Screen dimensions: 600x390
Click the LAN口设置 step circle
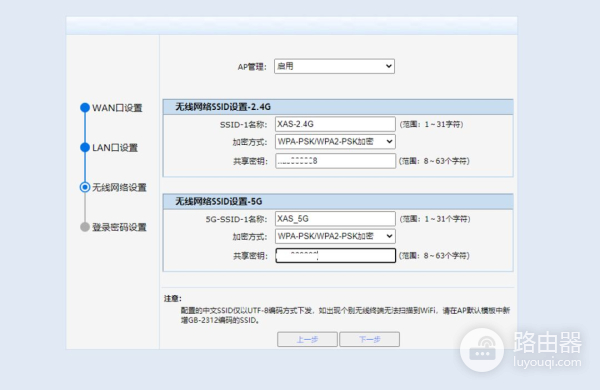click(85, 147)
